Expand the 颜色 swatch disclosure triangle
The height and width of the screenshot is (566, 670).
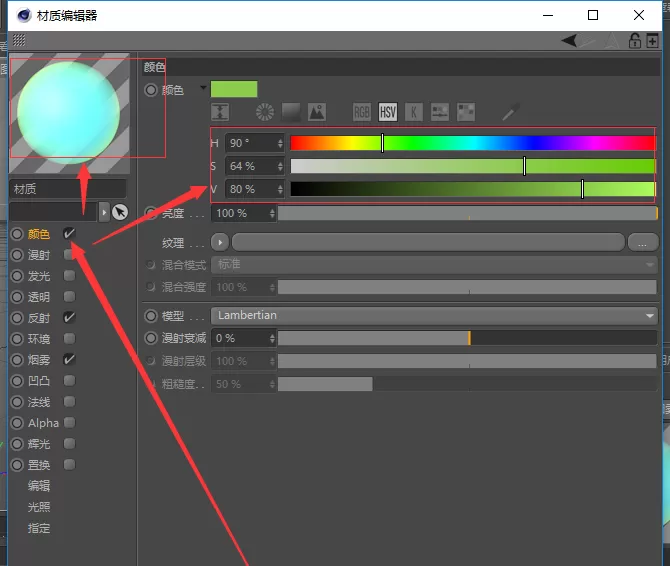pos(203,88)
